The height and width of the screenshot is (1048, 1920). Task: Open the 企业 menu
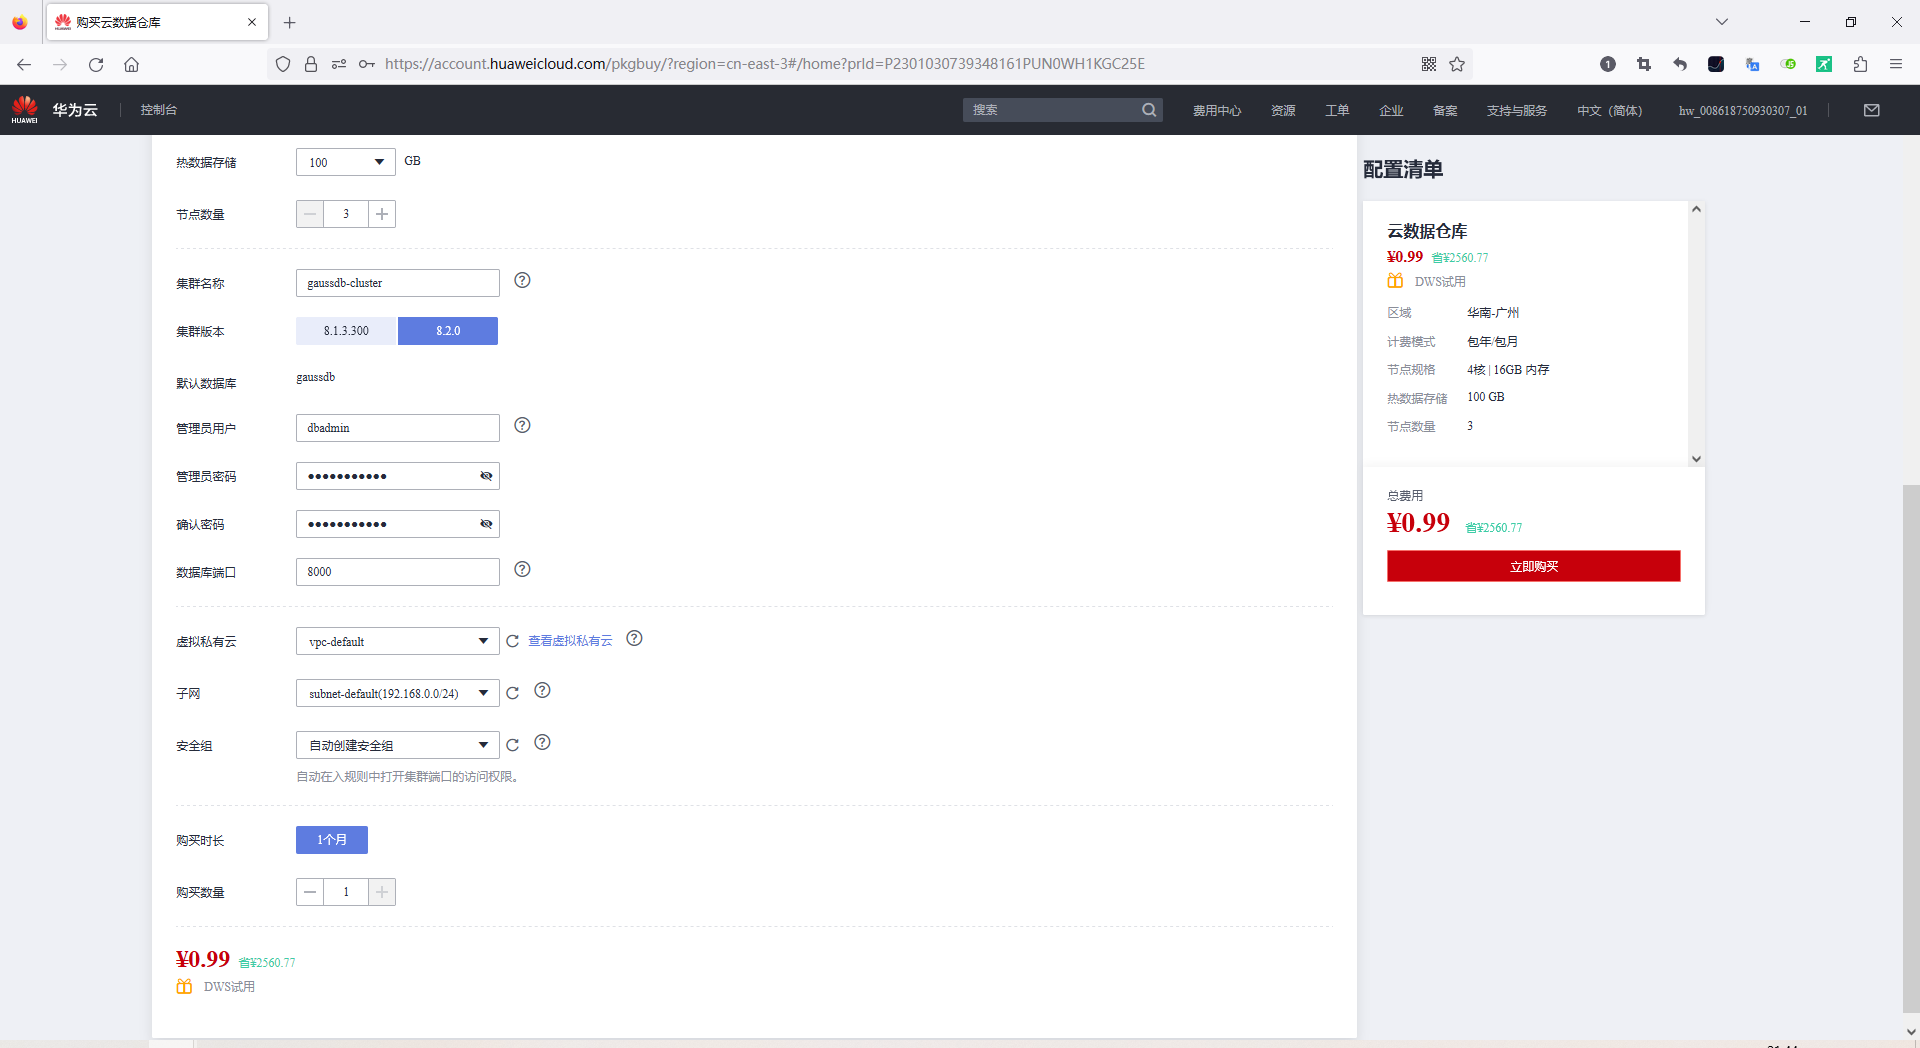1391,110
